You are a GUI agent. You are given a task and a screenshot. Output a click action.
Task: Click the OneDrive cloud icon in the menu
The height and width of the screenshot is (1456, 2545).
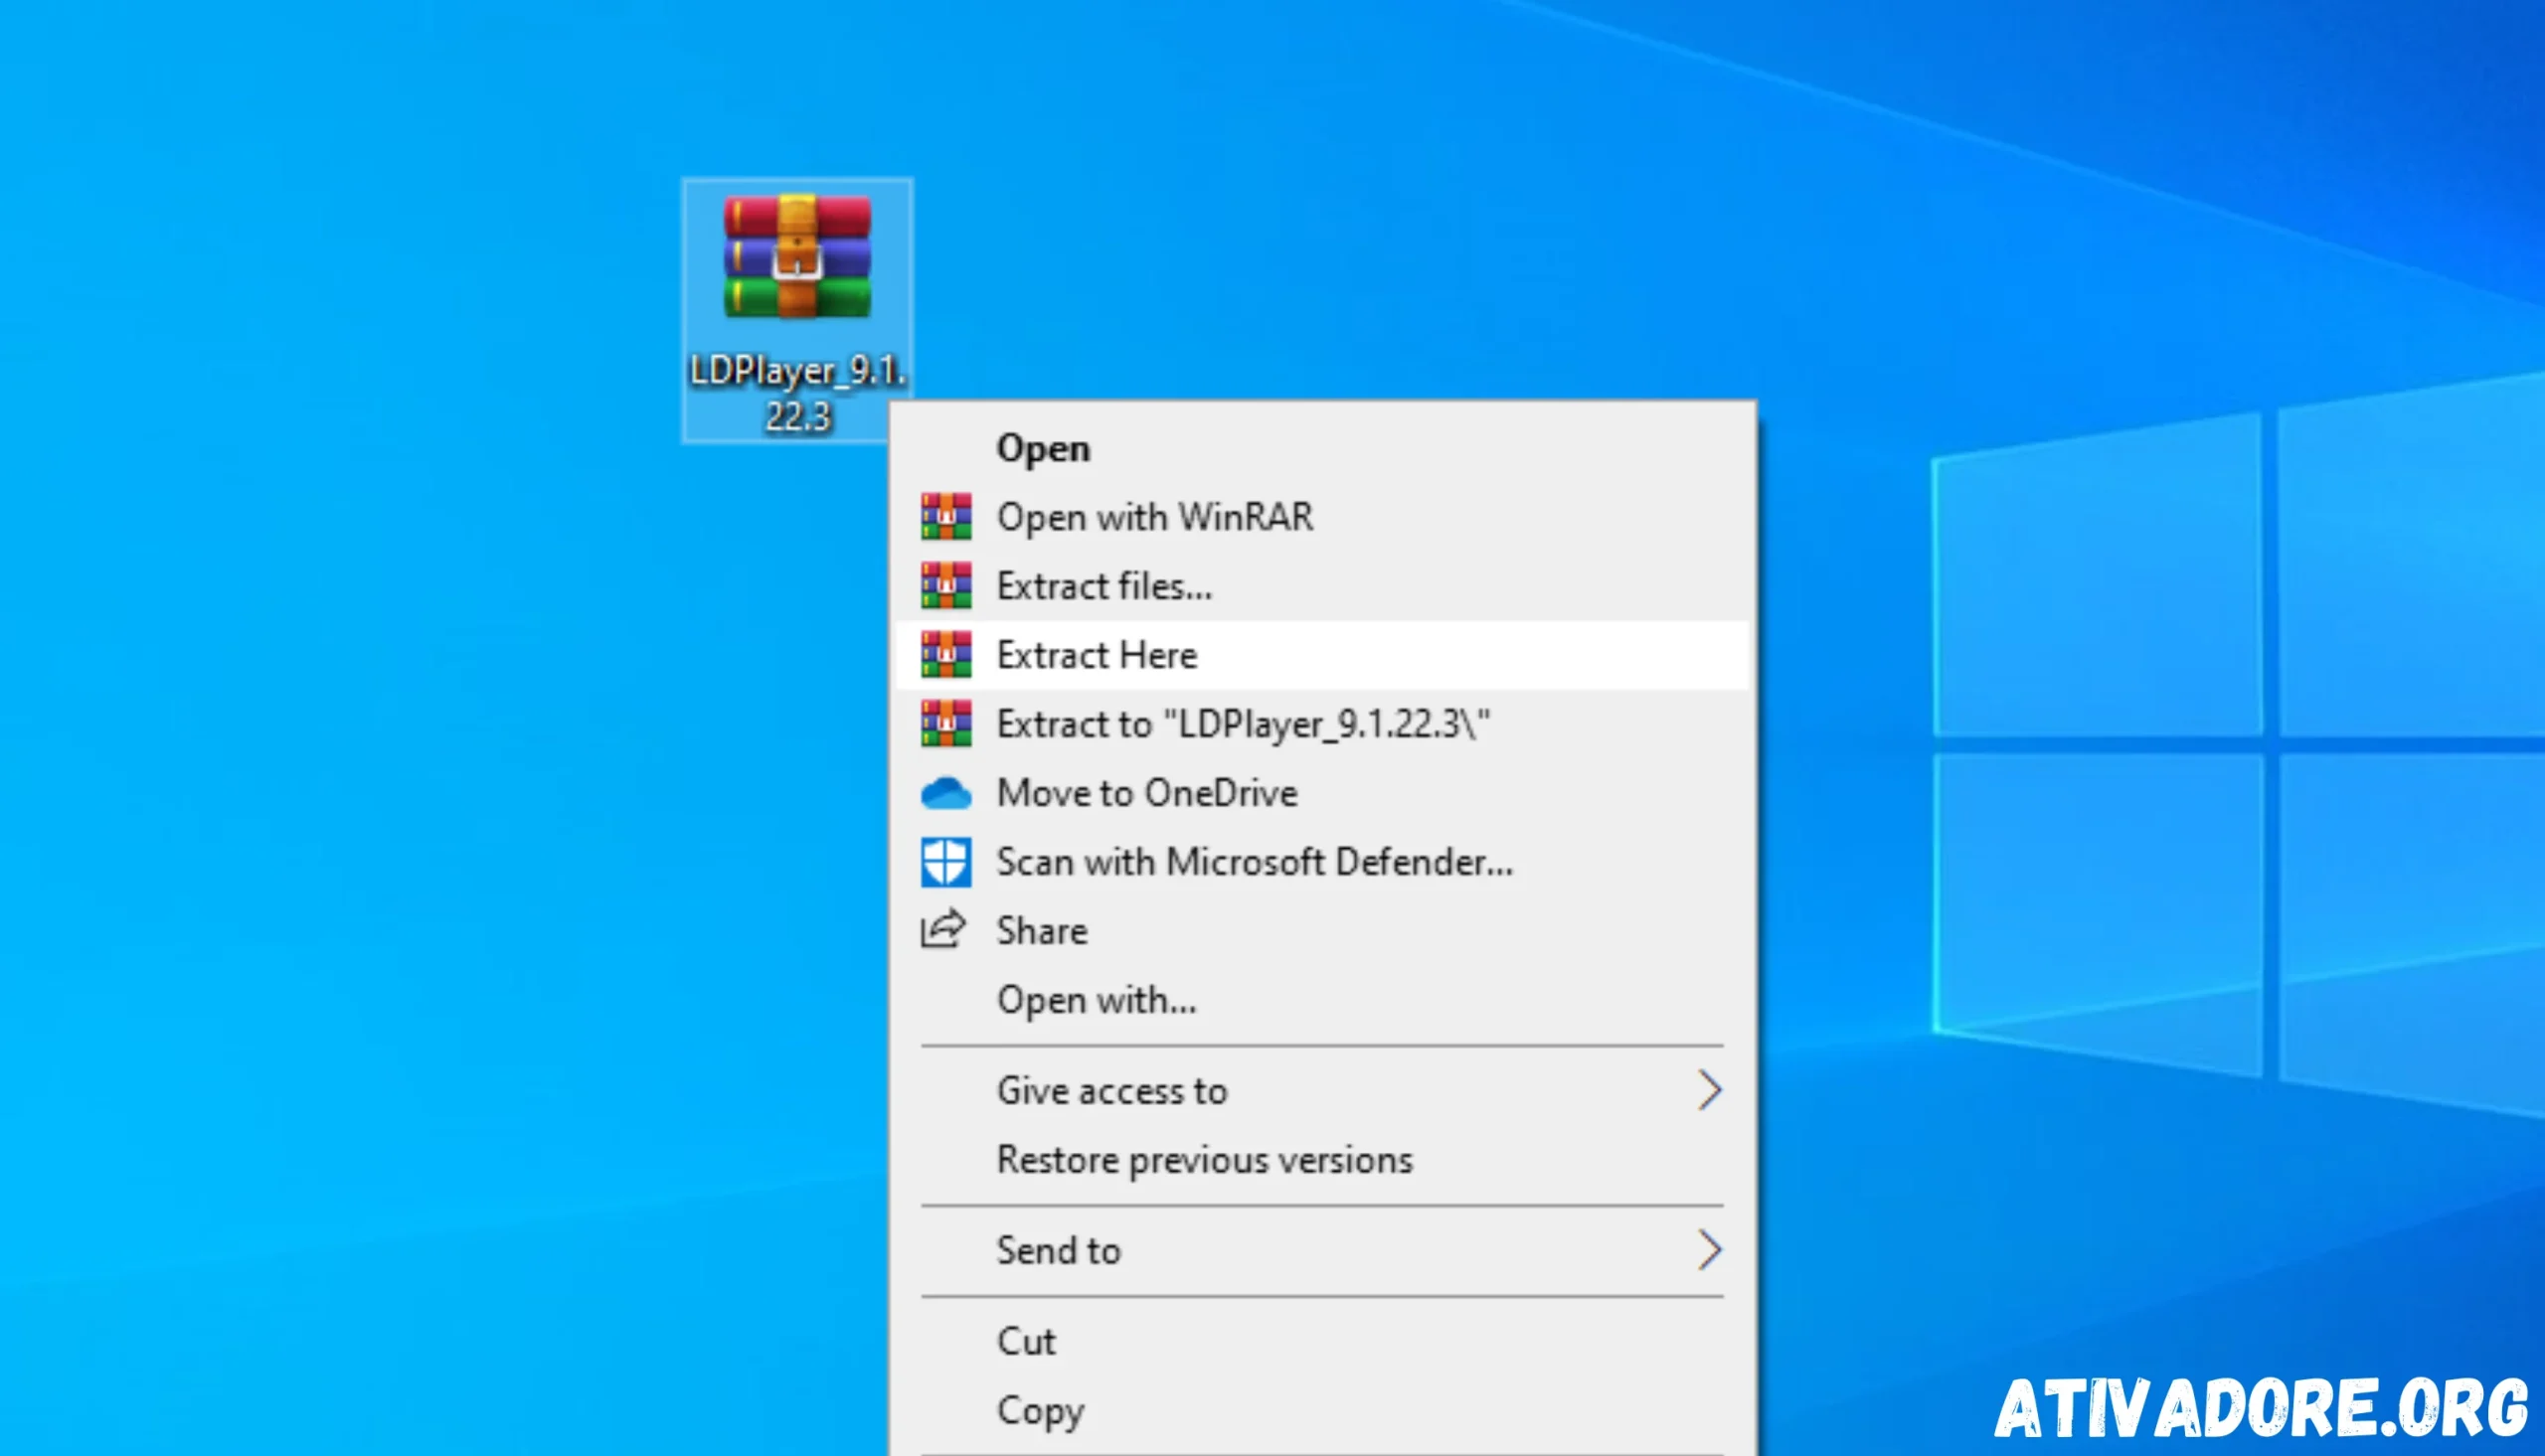coord(945,793)
